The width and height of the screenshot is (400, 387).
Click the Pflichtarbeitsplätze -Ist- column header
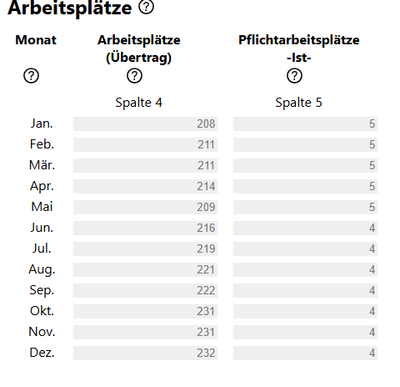[299, 49]
